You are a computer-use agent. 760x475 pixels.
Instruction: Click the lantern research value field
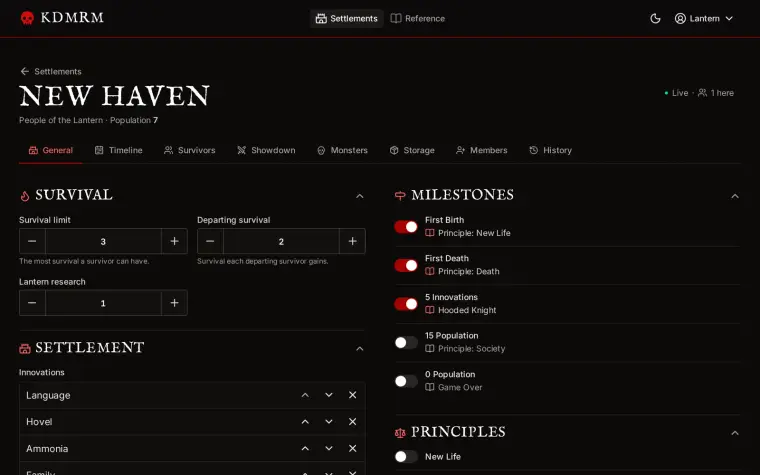click(103, 303)
